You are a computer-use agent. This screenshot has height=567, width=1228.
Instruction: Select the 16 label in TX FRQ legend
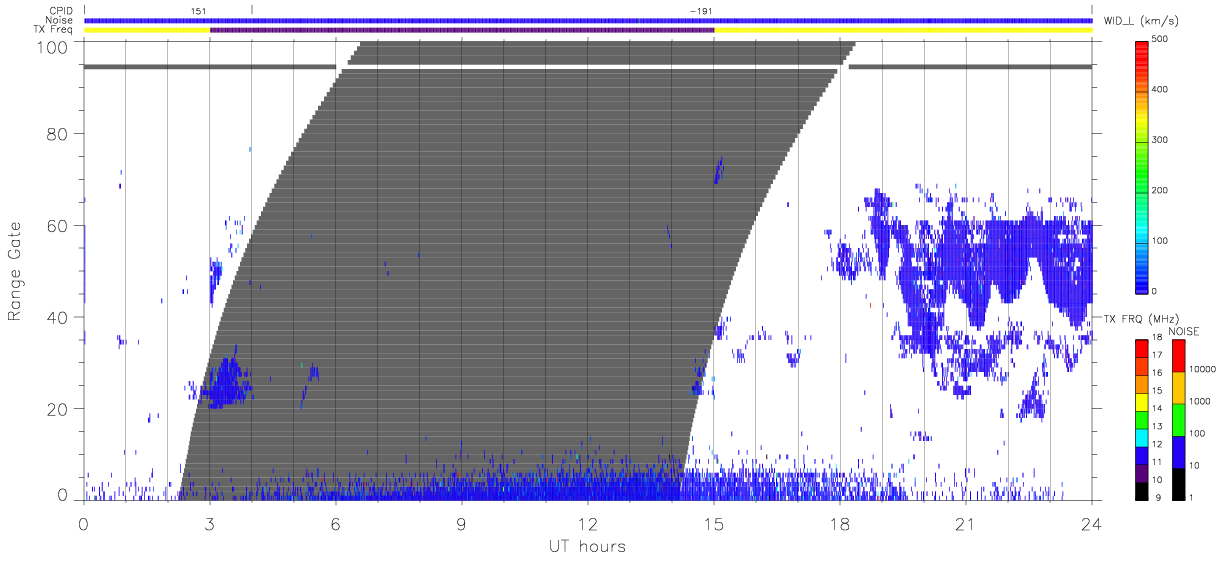[x=1159, y=372]
